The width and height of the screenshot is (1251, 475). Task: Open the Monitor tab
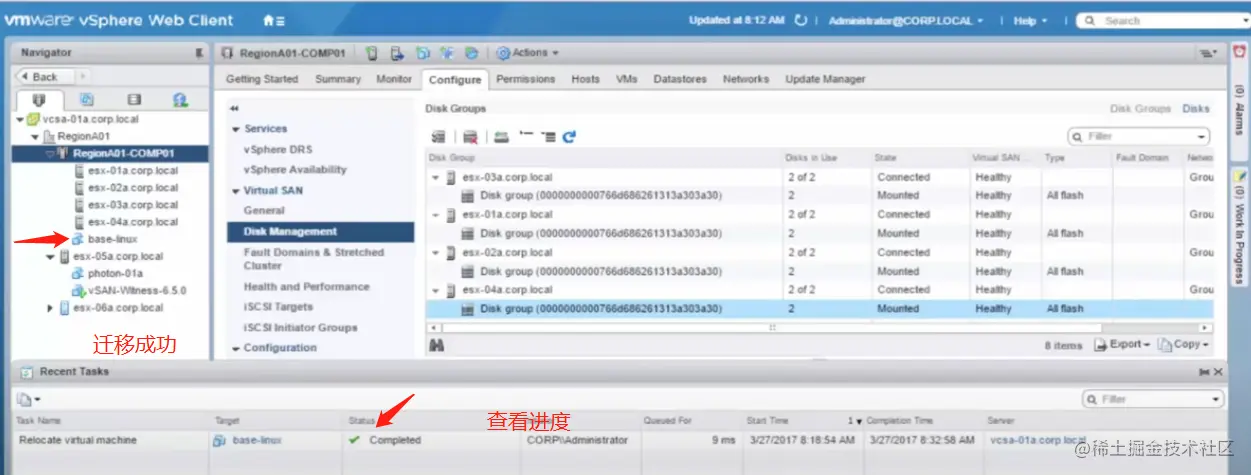pyautogui.click(x=394, y=79)
